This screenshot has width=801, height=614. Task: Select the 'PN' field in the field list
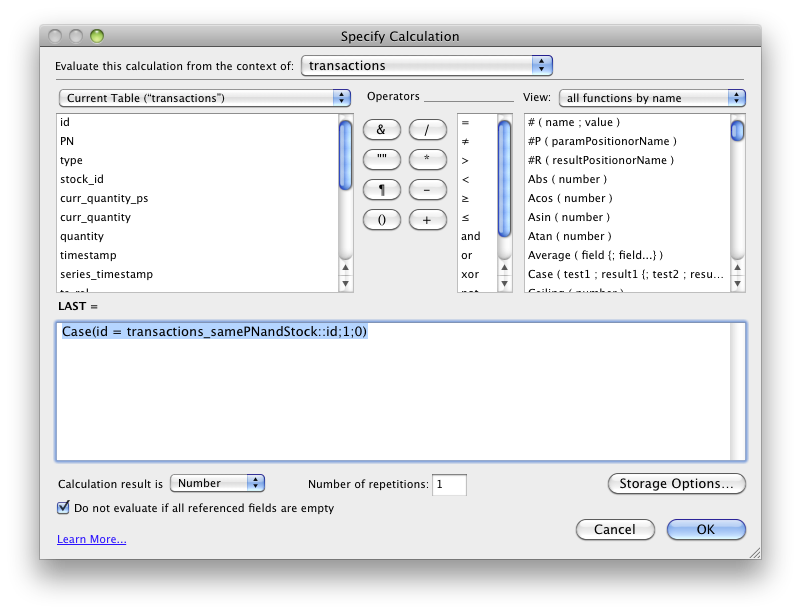pos(197,141)
